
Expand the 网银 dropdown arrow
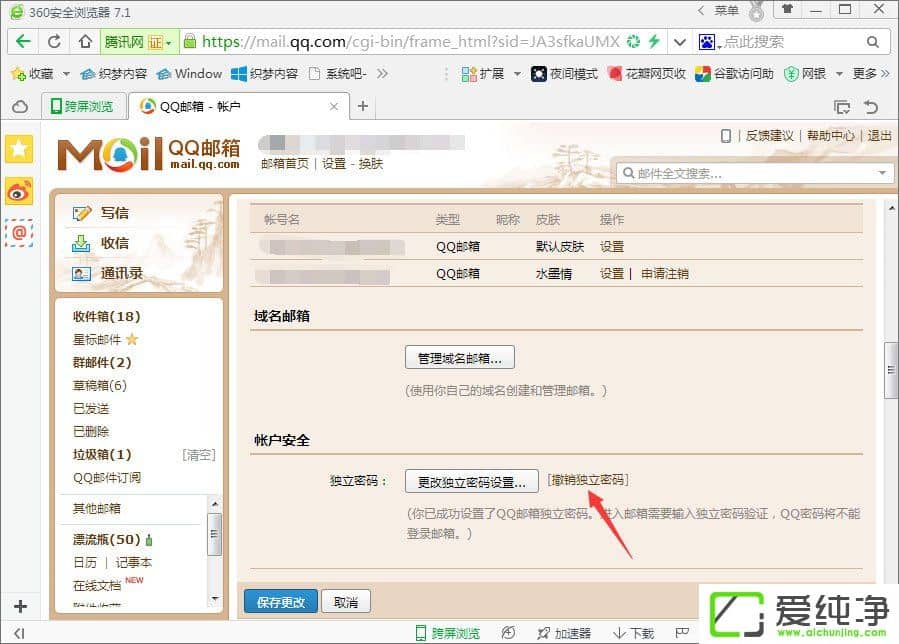(x=839, y=74)
